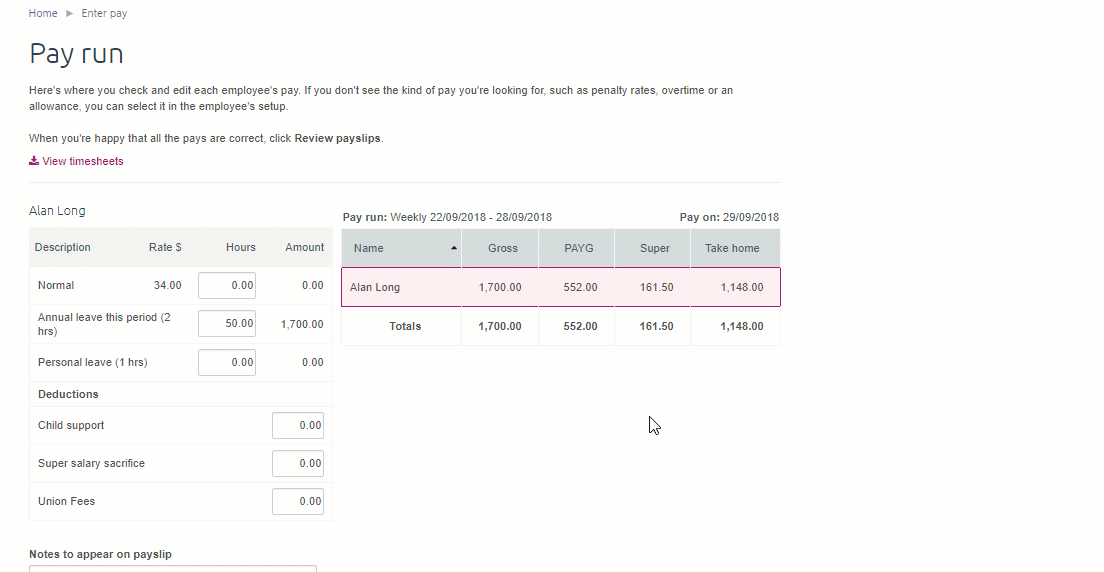The height and width of the screenshot is (572, 1104).
Task: Sort by the Super column header
Action: pyautogui.click(x=654, y=248)
